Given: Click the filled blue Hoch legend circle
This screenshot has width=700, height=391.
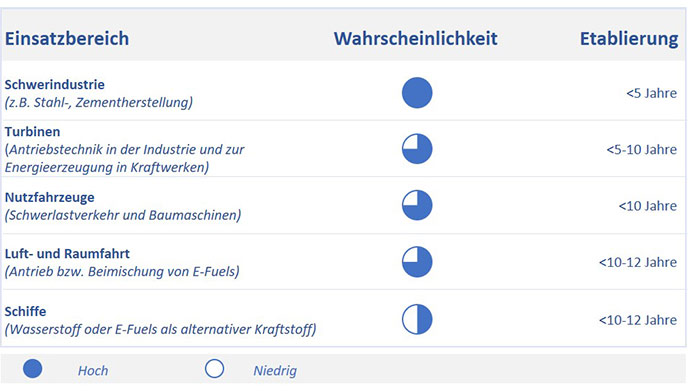Looking at the screenshot, I should [33, 369].
